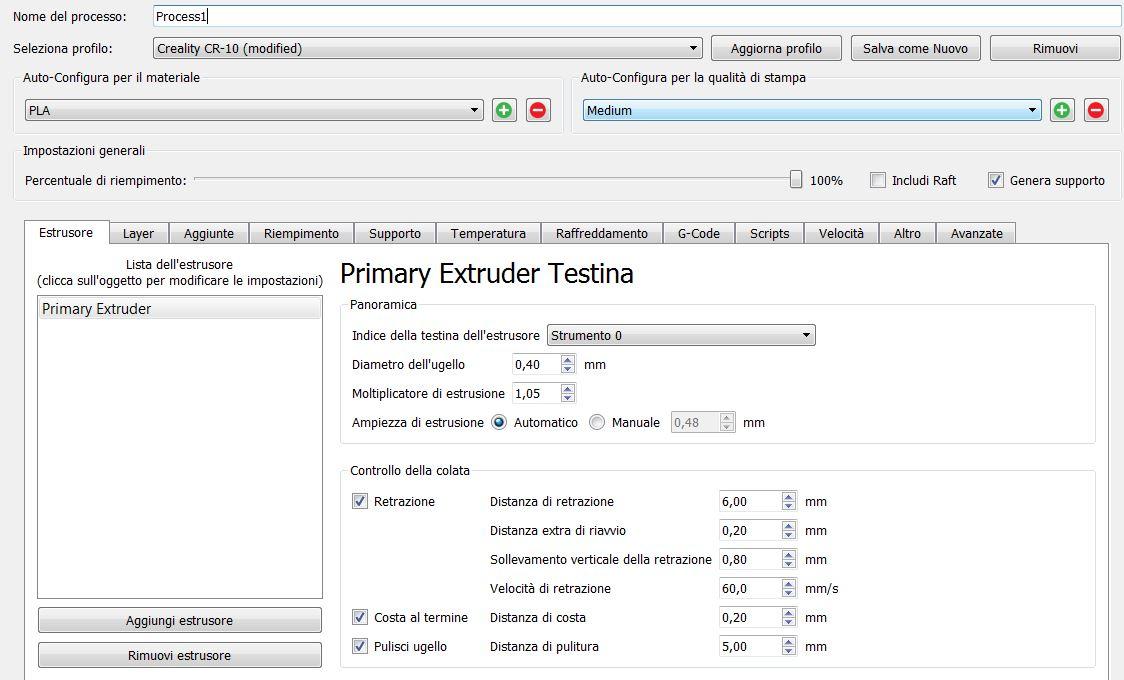
Task: Click Salva come Nuovo button
Action: pyautogui.click(x=915, y=49)
